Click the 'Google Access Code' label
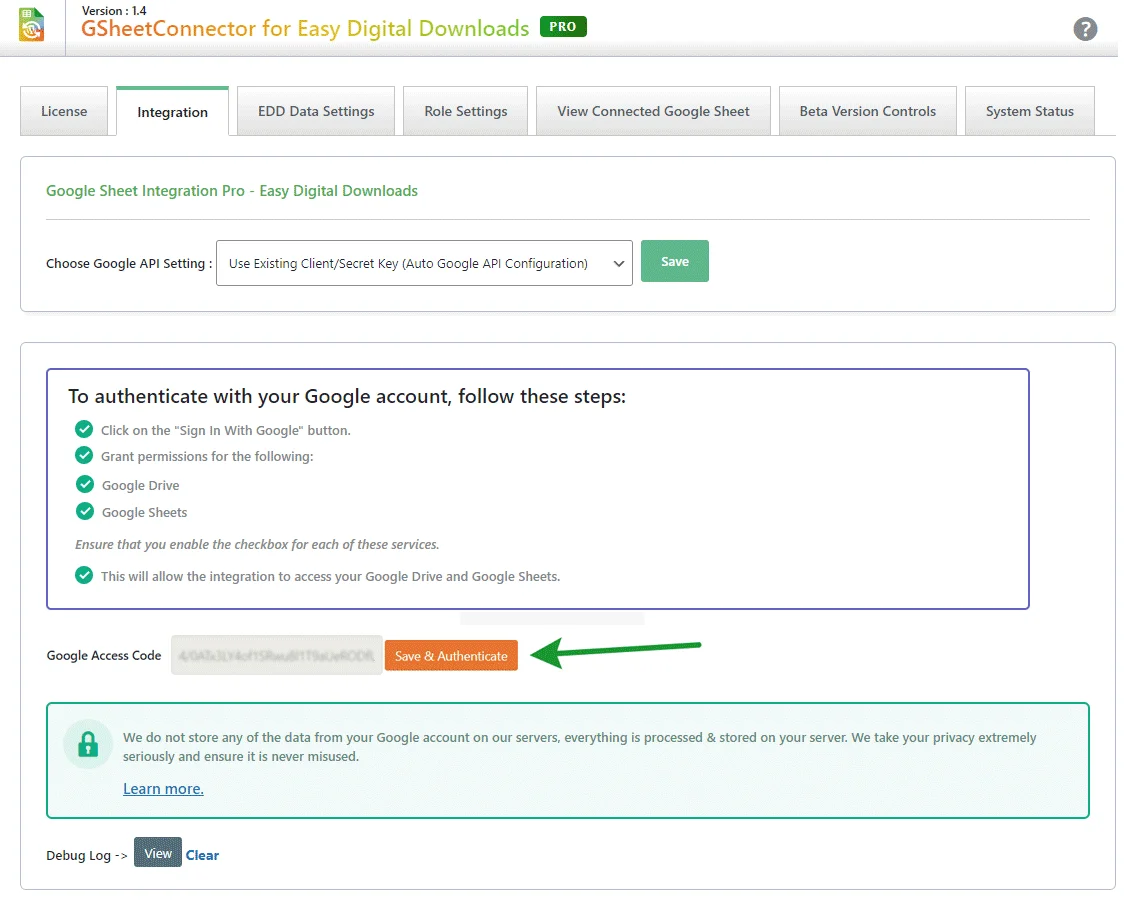Viewport: 1124px width, 902px height. 104,655
